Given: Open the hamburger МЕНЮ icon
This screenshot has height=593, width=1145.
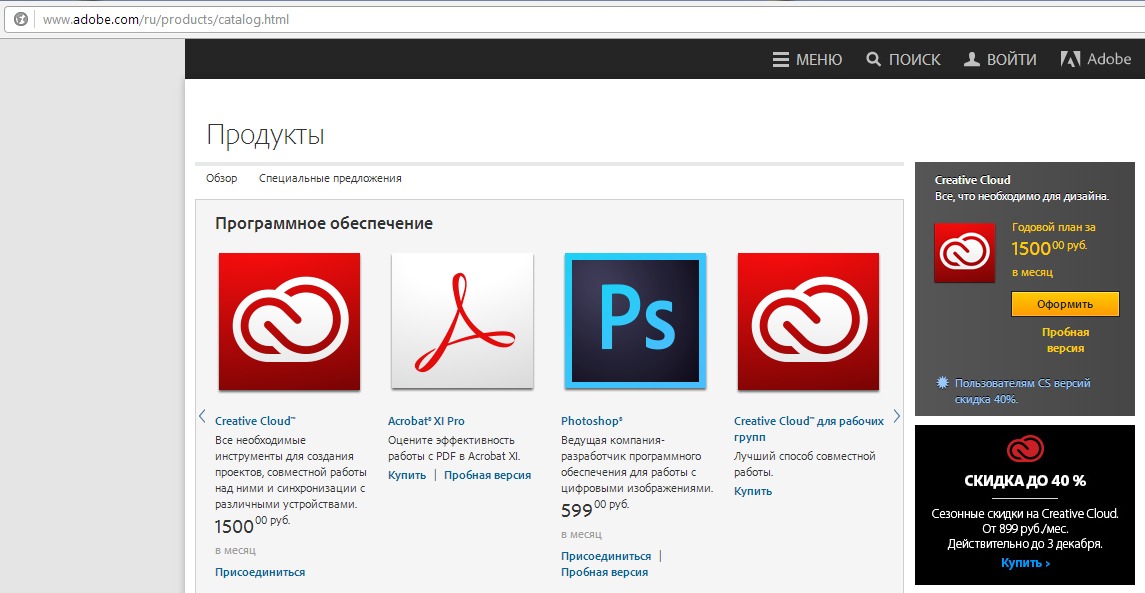Looking at the screenshot, I should point(781,59).
